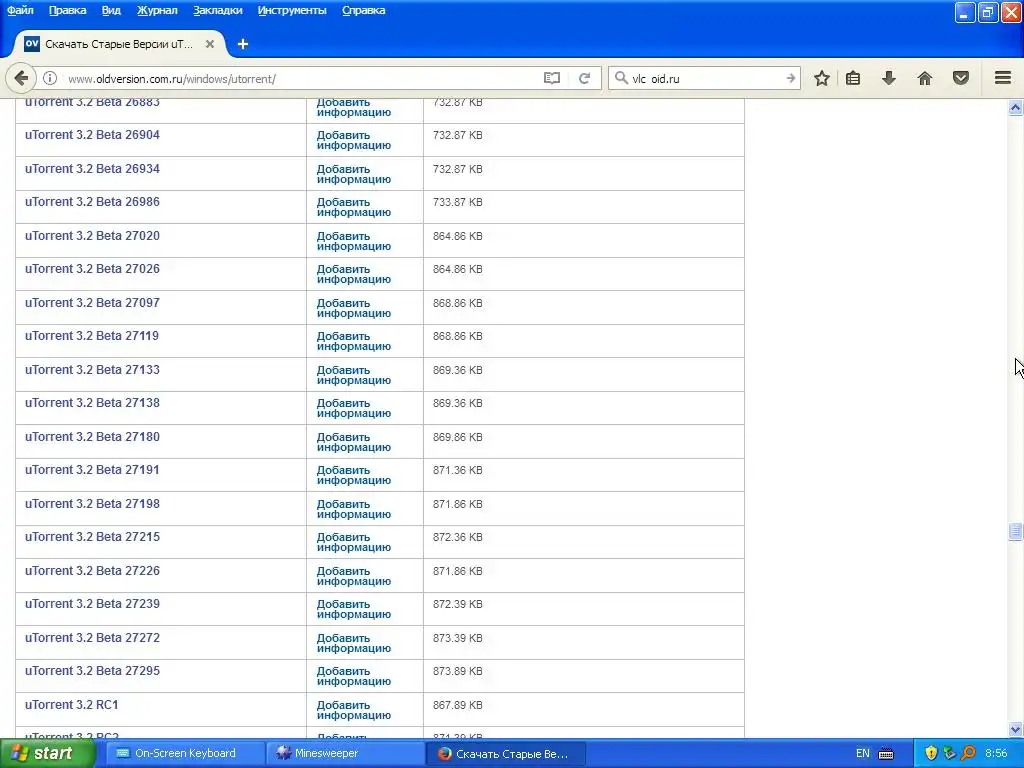Open uTorrent 3.2 Beta 26986 link
This screenshot has width=1024, height=768.
coord(92,202)
